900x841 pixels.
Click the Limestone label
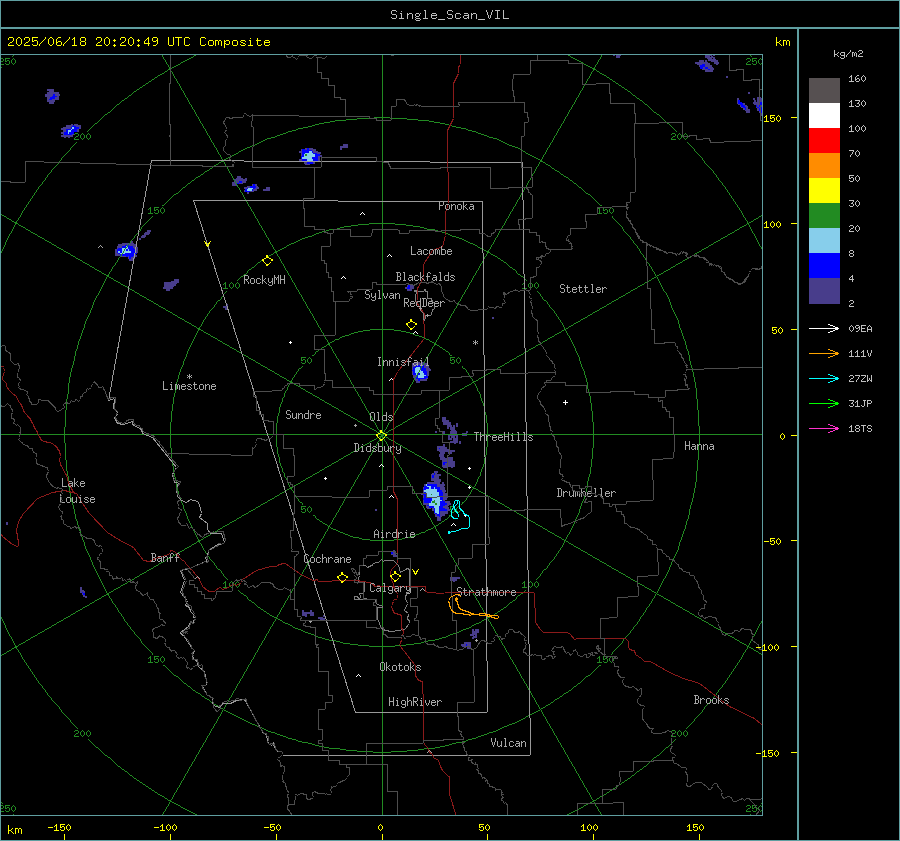pyautogui.click(x=189, y=386)
